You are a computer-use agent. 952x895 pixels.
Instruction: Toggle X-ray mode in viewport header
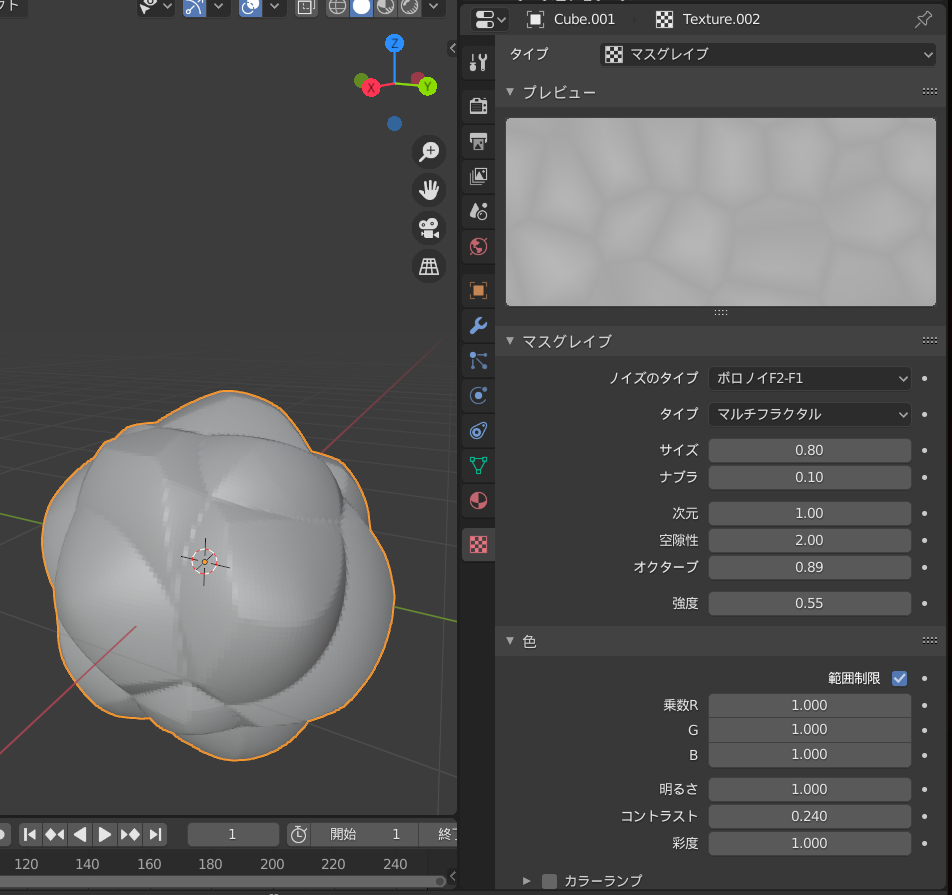click(306, 7)
